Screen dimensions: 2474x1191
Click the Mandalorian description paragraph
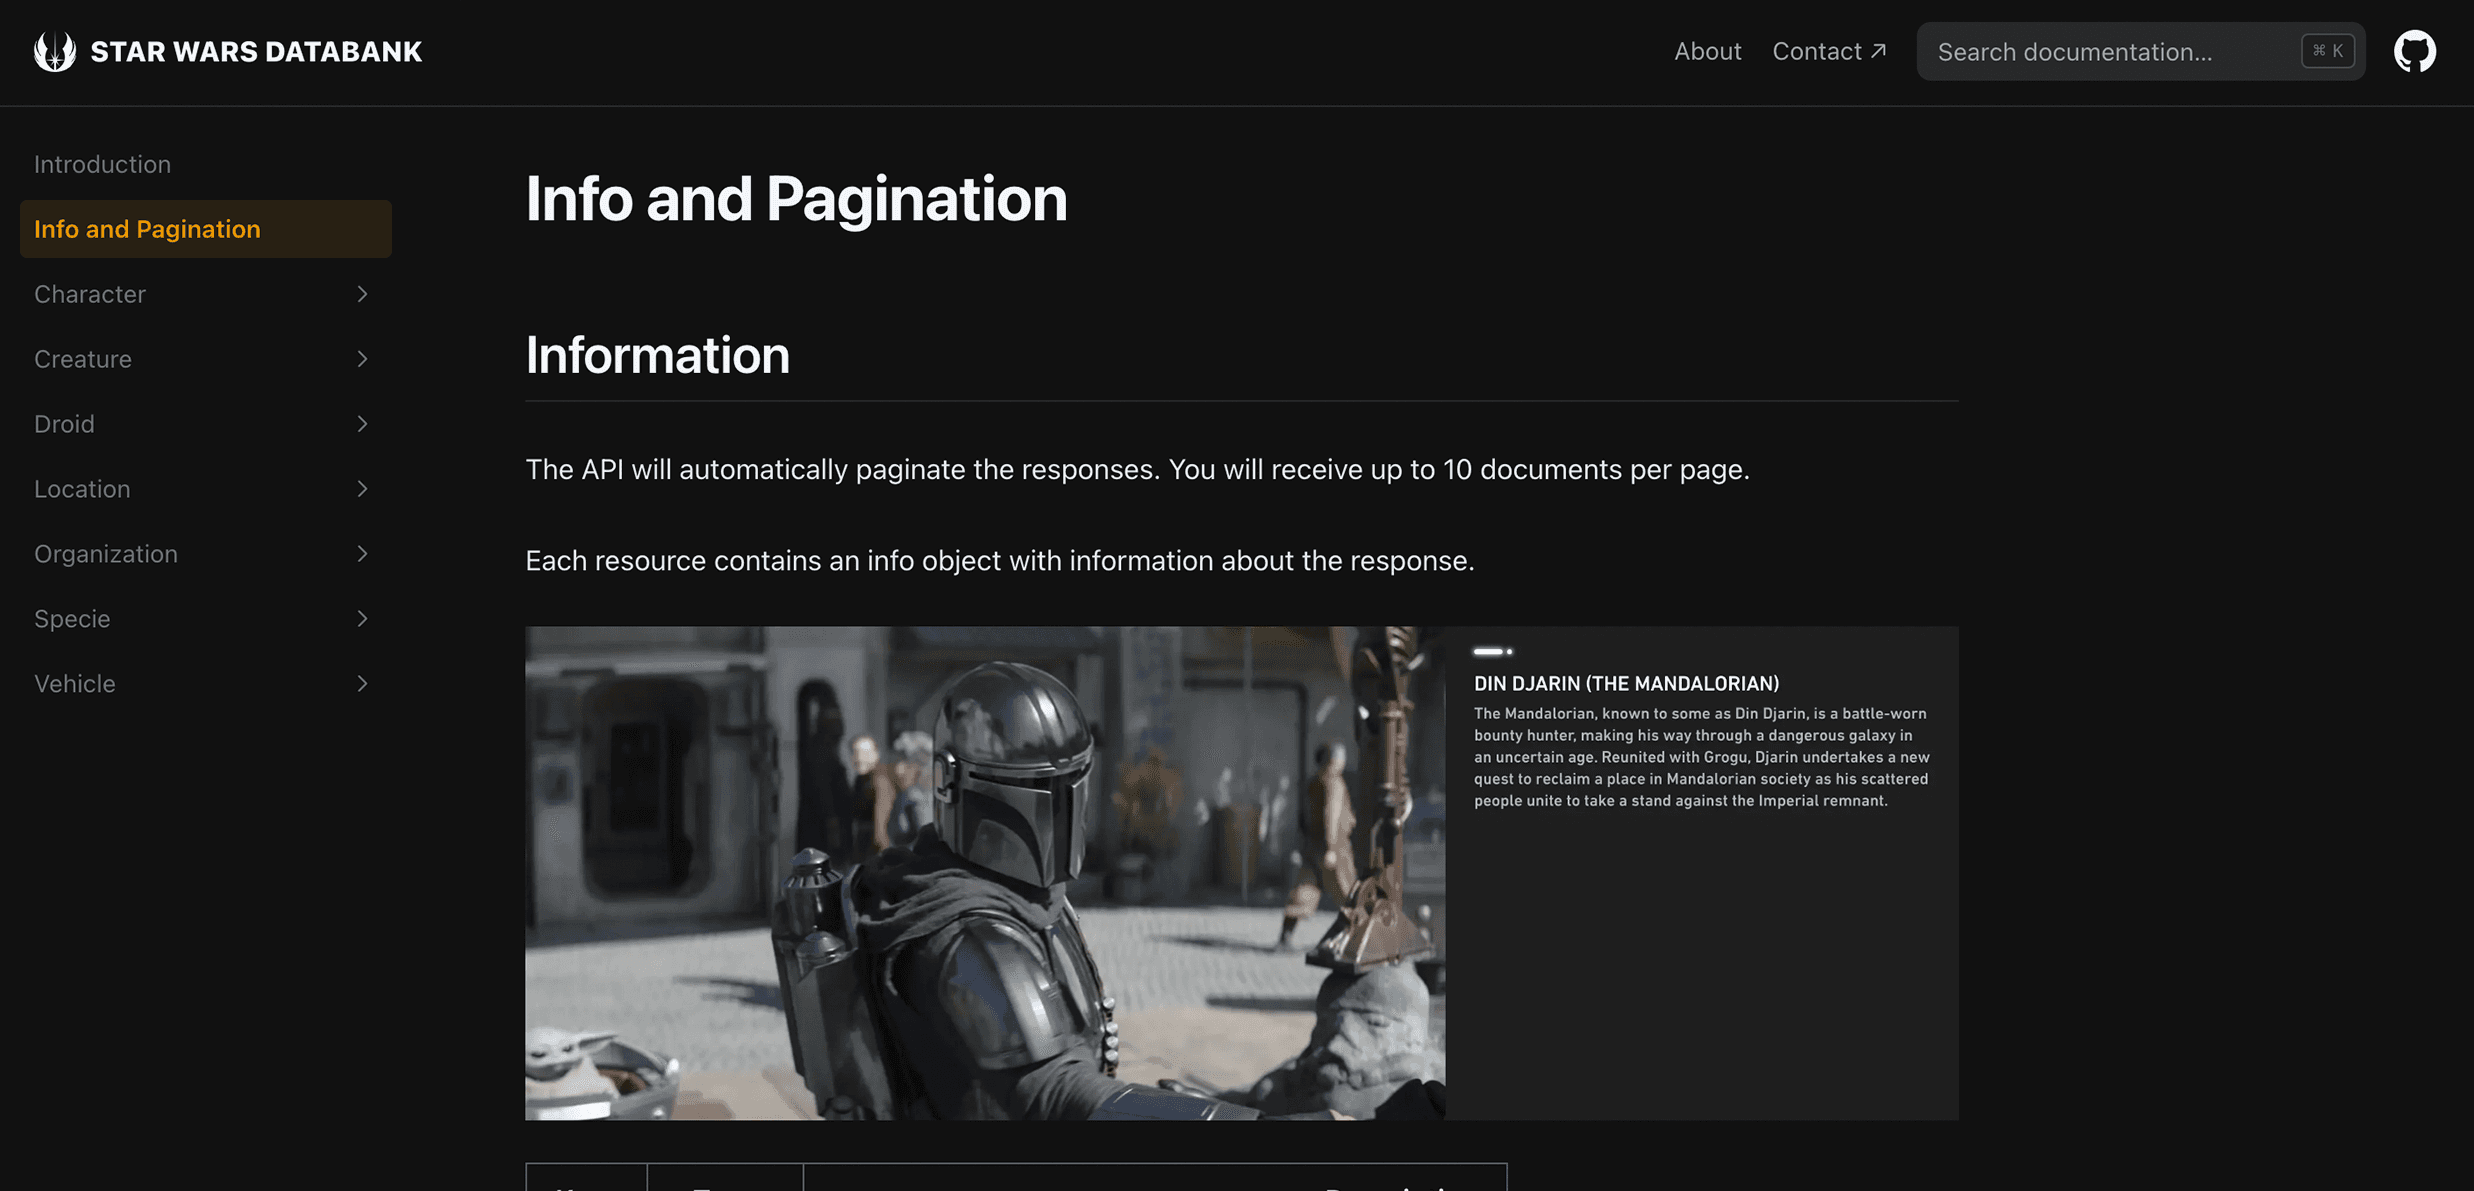tap(1702, 757)
